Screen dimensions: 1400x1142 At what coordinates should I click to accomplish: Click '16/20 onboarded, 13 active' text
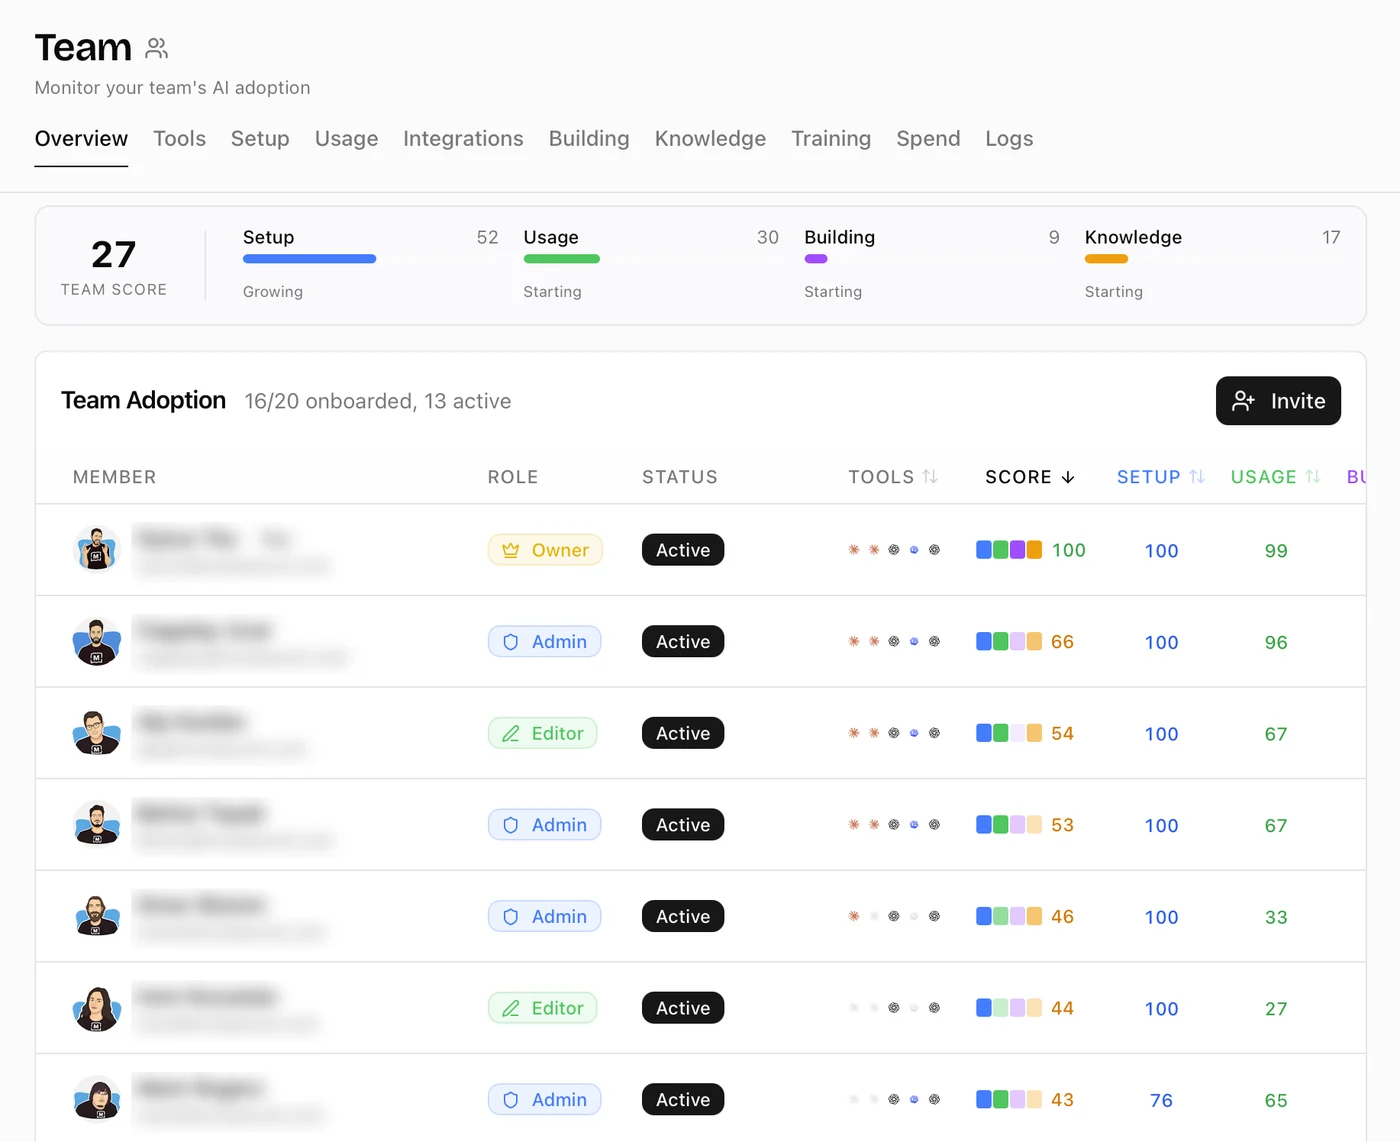(378, 401)
